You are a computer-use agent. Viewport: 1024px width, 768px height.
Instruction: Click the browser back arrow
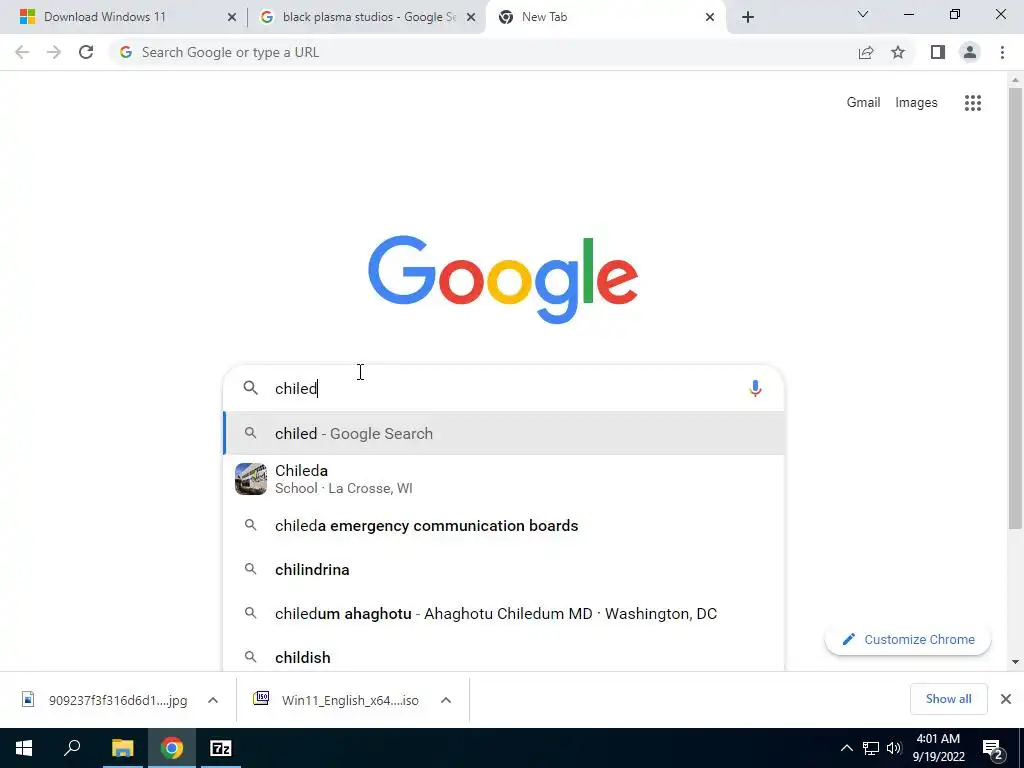[22, 52]
